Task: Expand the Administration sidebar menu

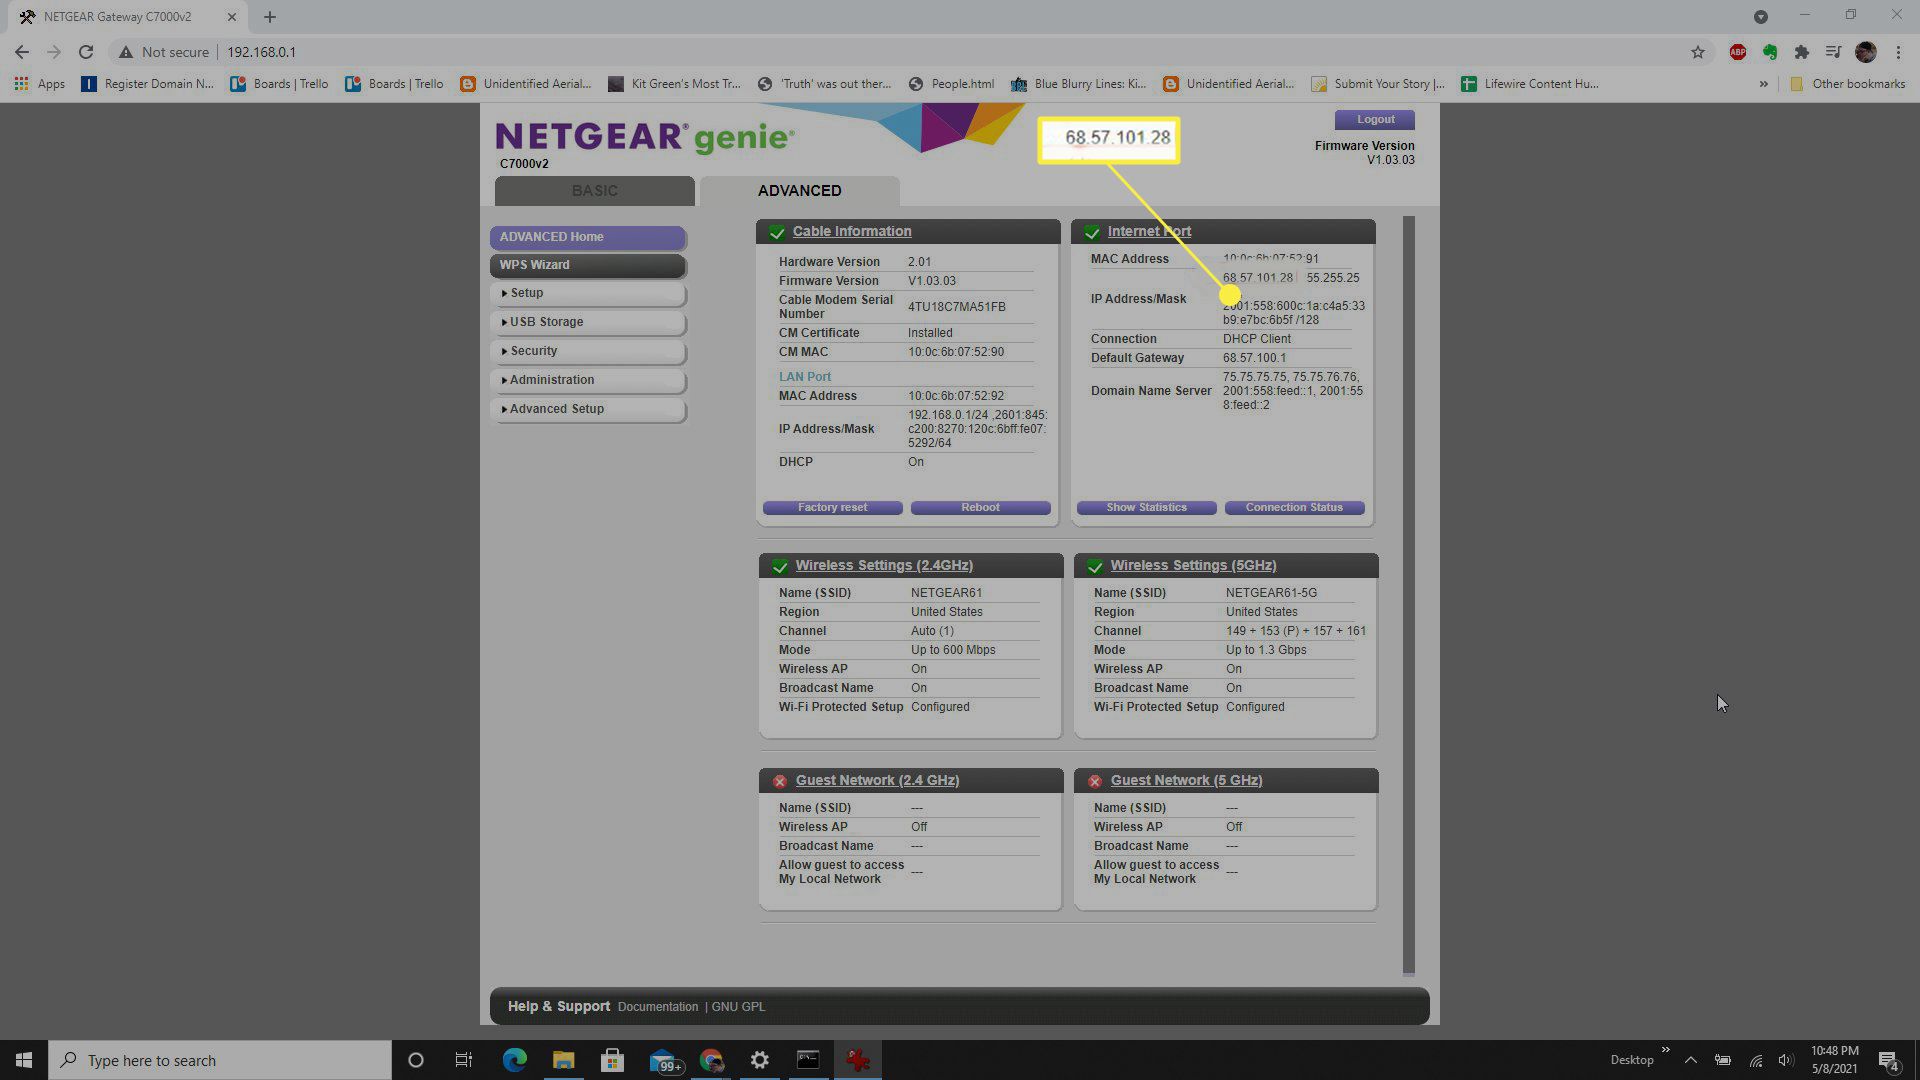Action: [x=588, y=380]
